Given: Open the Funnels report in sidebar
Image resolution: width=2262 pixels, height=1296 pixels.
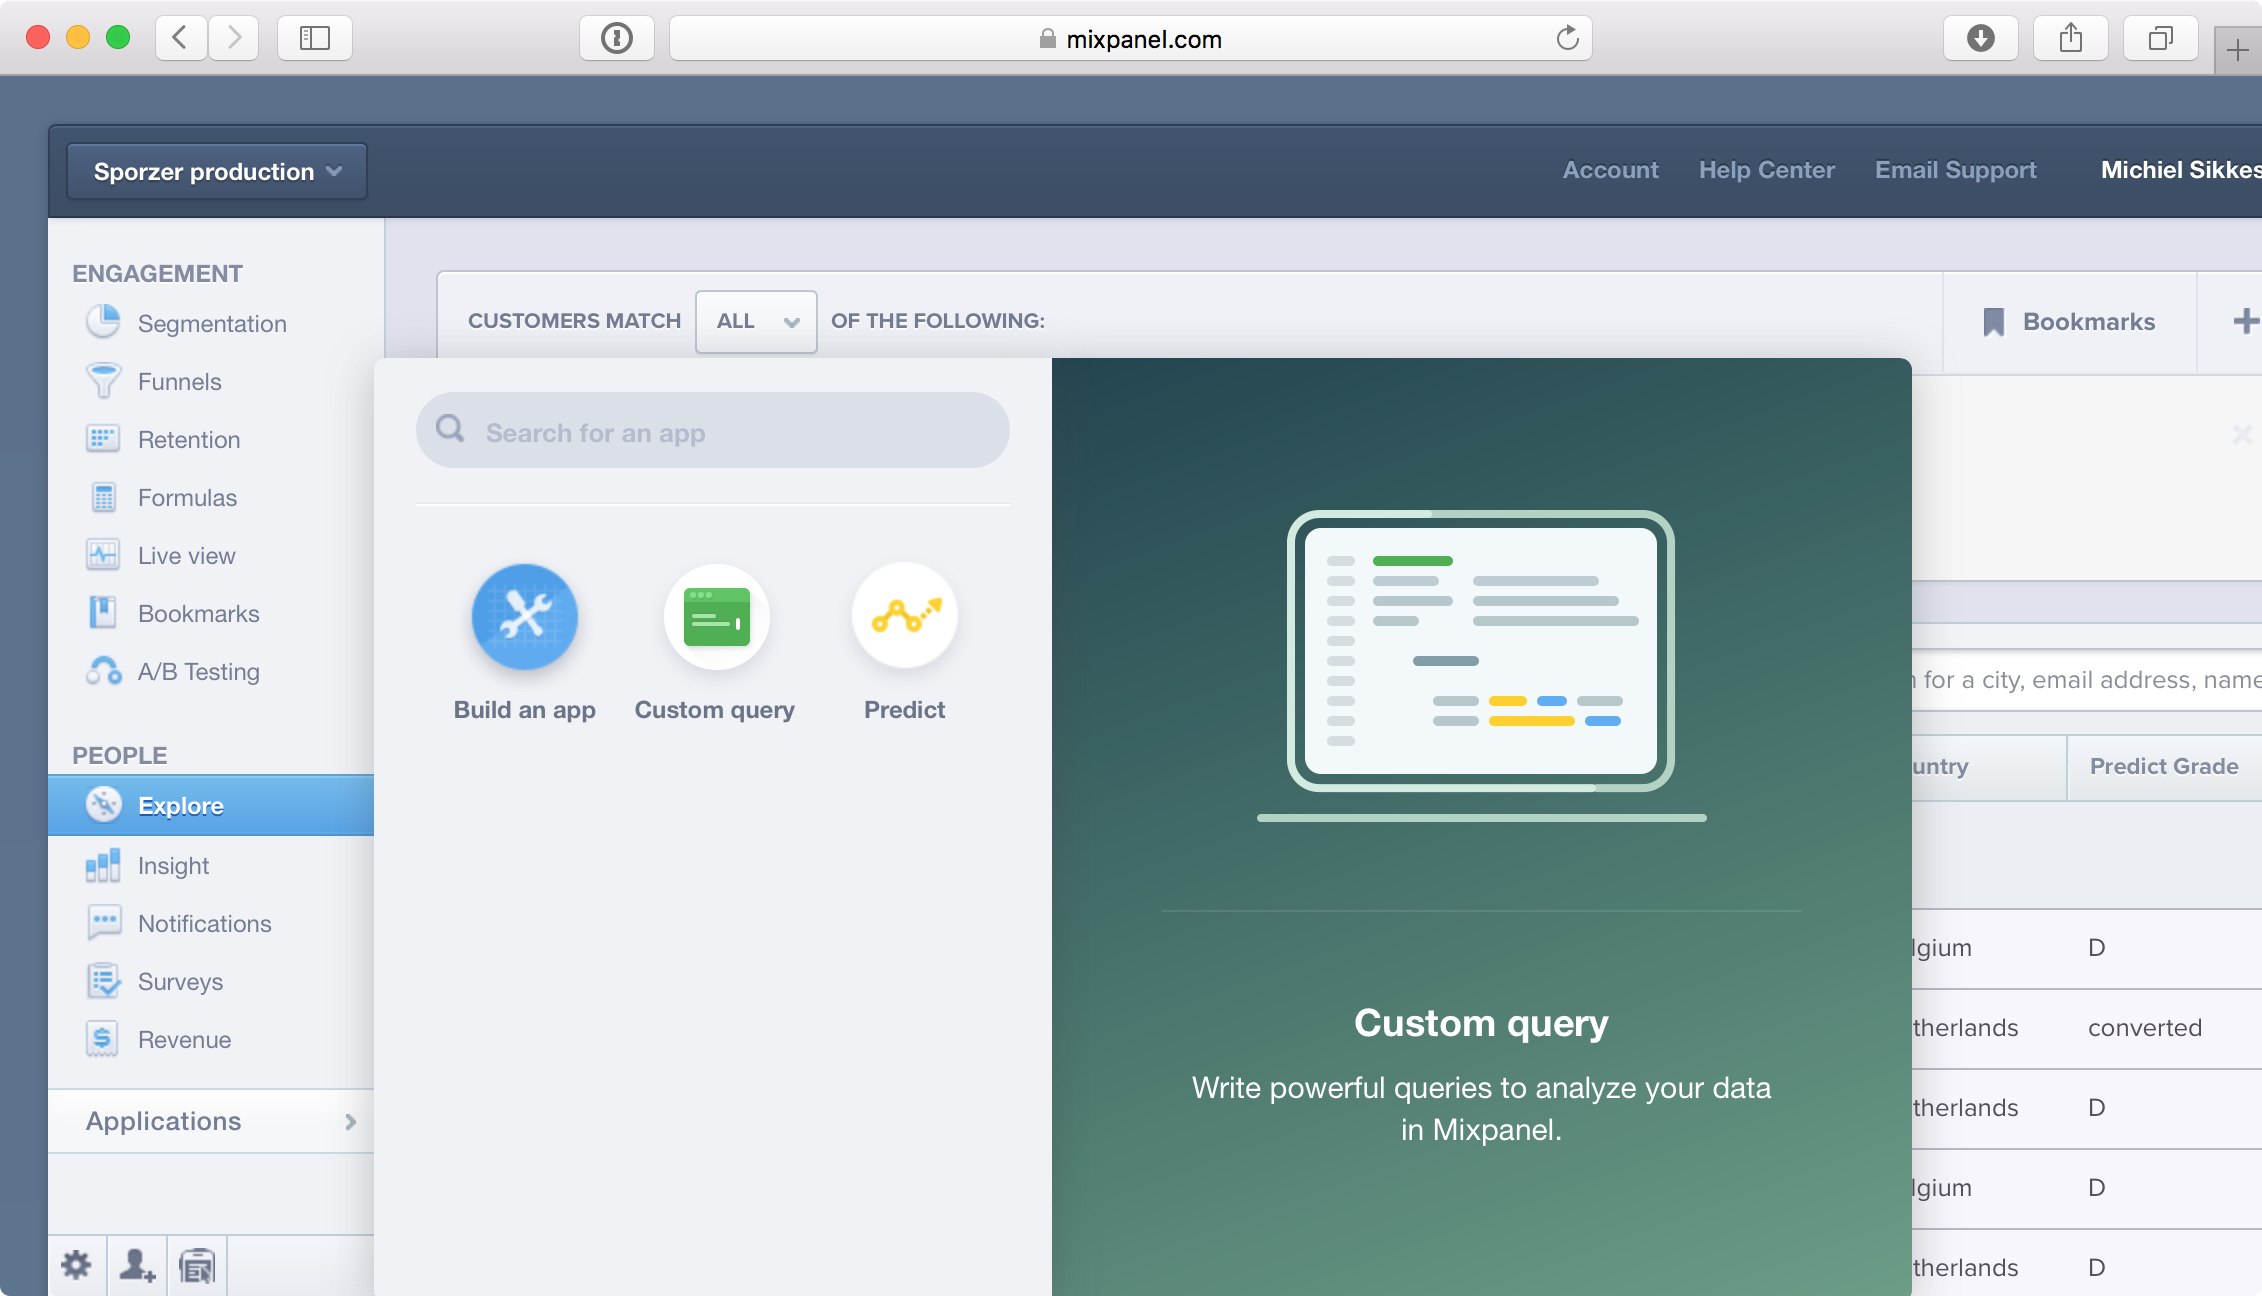Looking at the screenshot, I should click(x=179, y=382).
